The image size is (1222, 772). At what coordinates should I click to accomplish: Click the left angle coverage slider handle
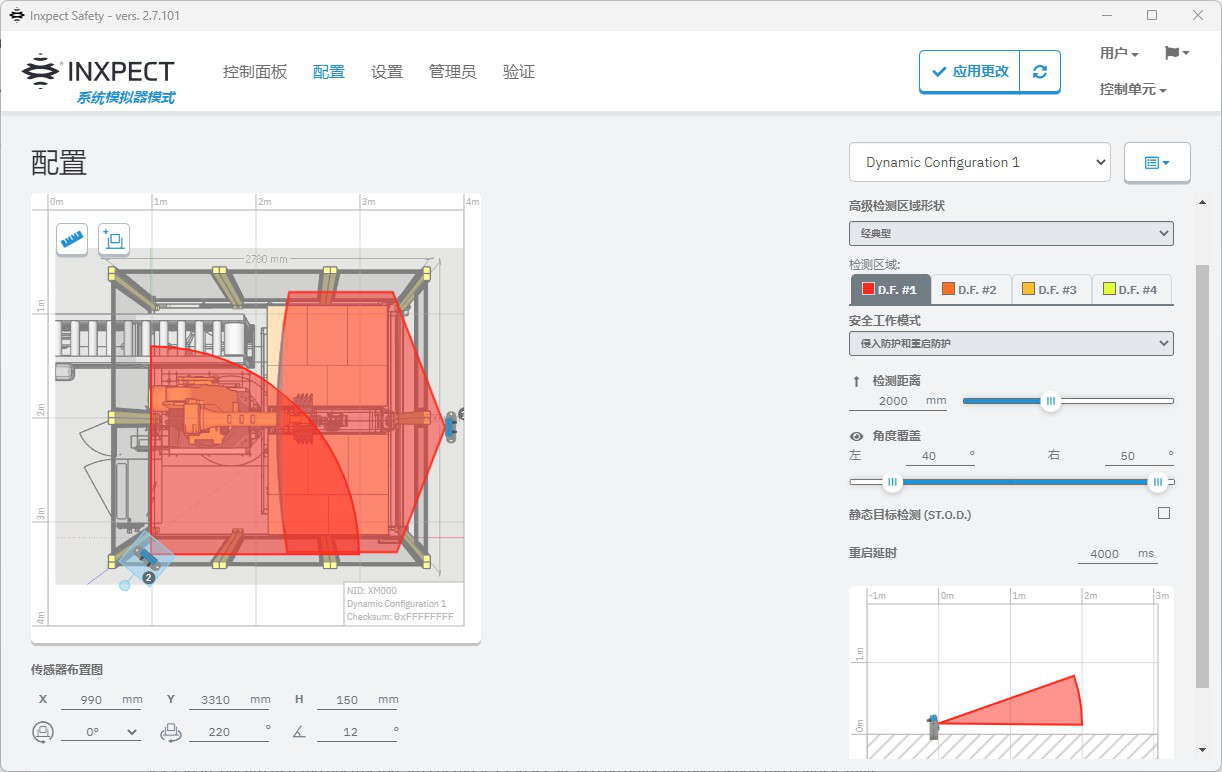pos(893,482)
